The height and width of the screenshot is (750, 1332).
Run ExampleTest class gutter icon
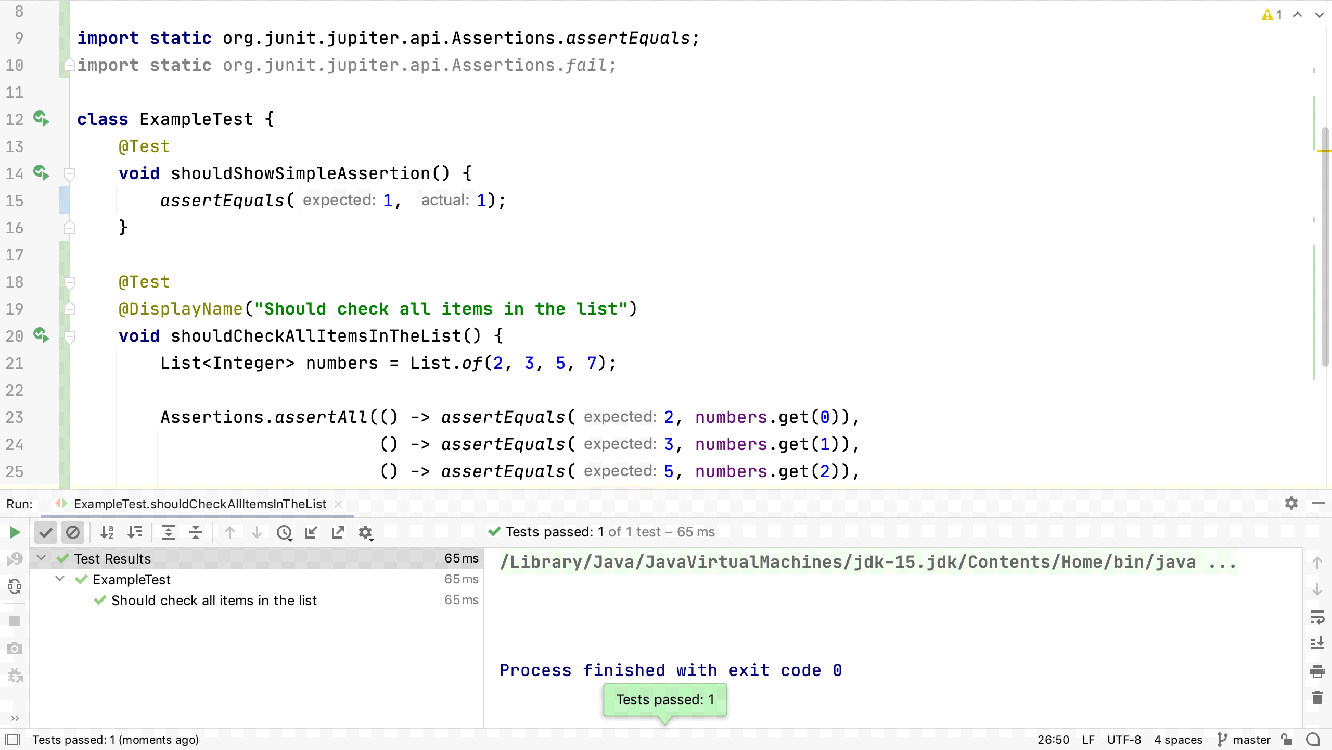click(x=41, y=119)
